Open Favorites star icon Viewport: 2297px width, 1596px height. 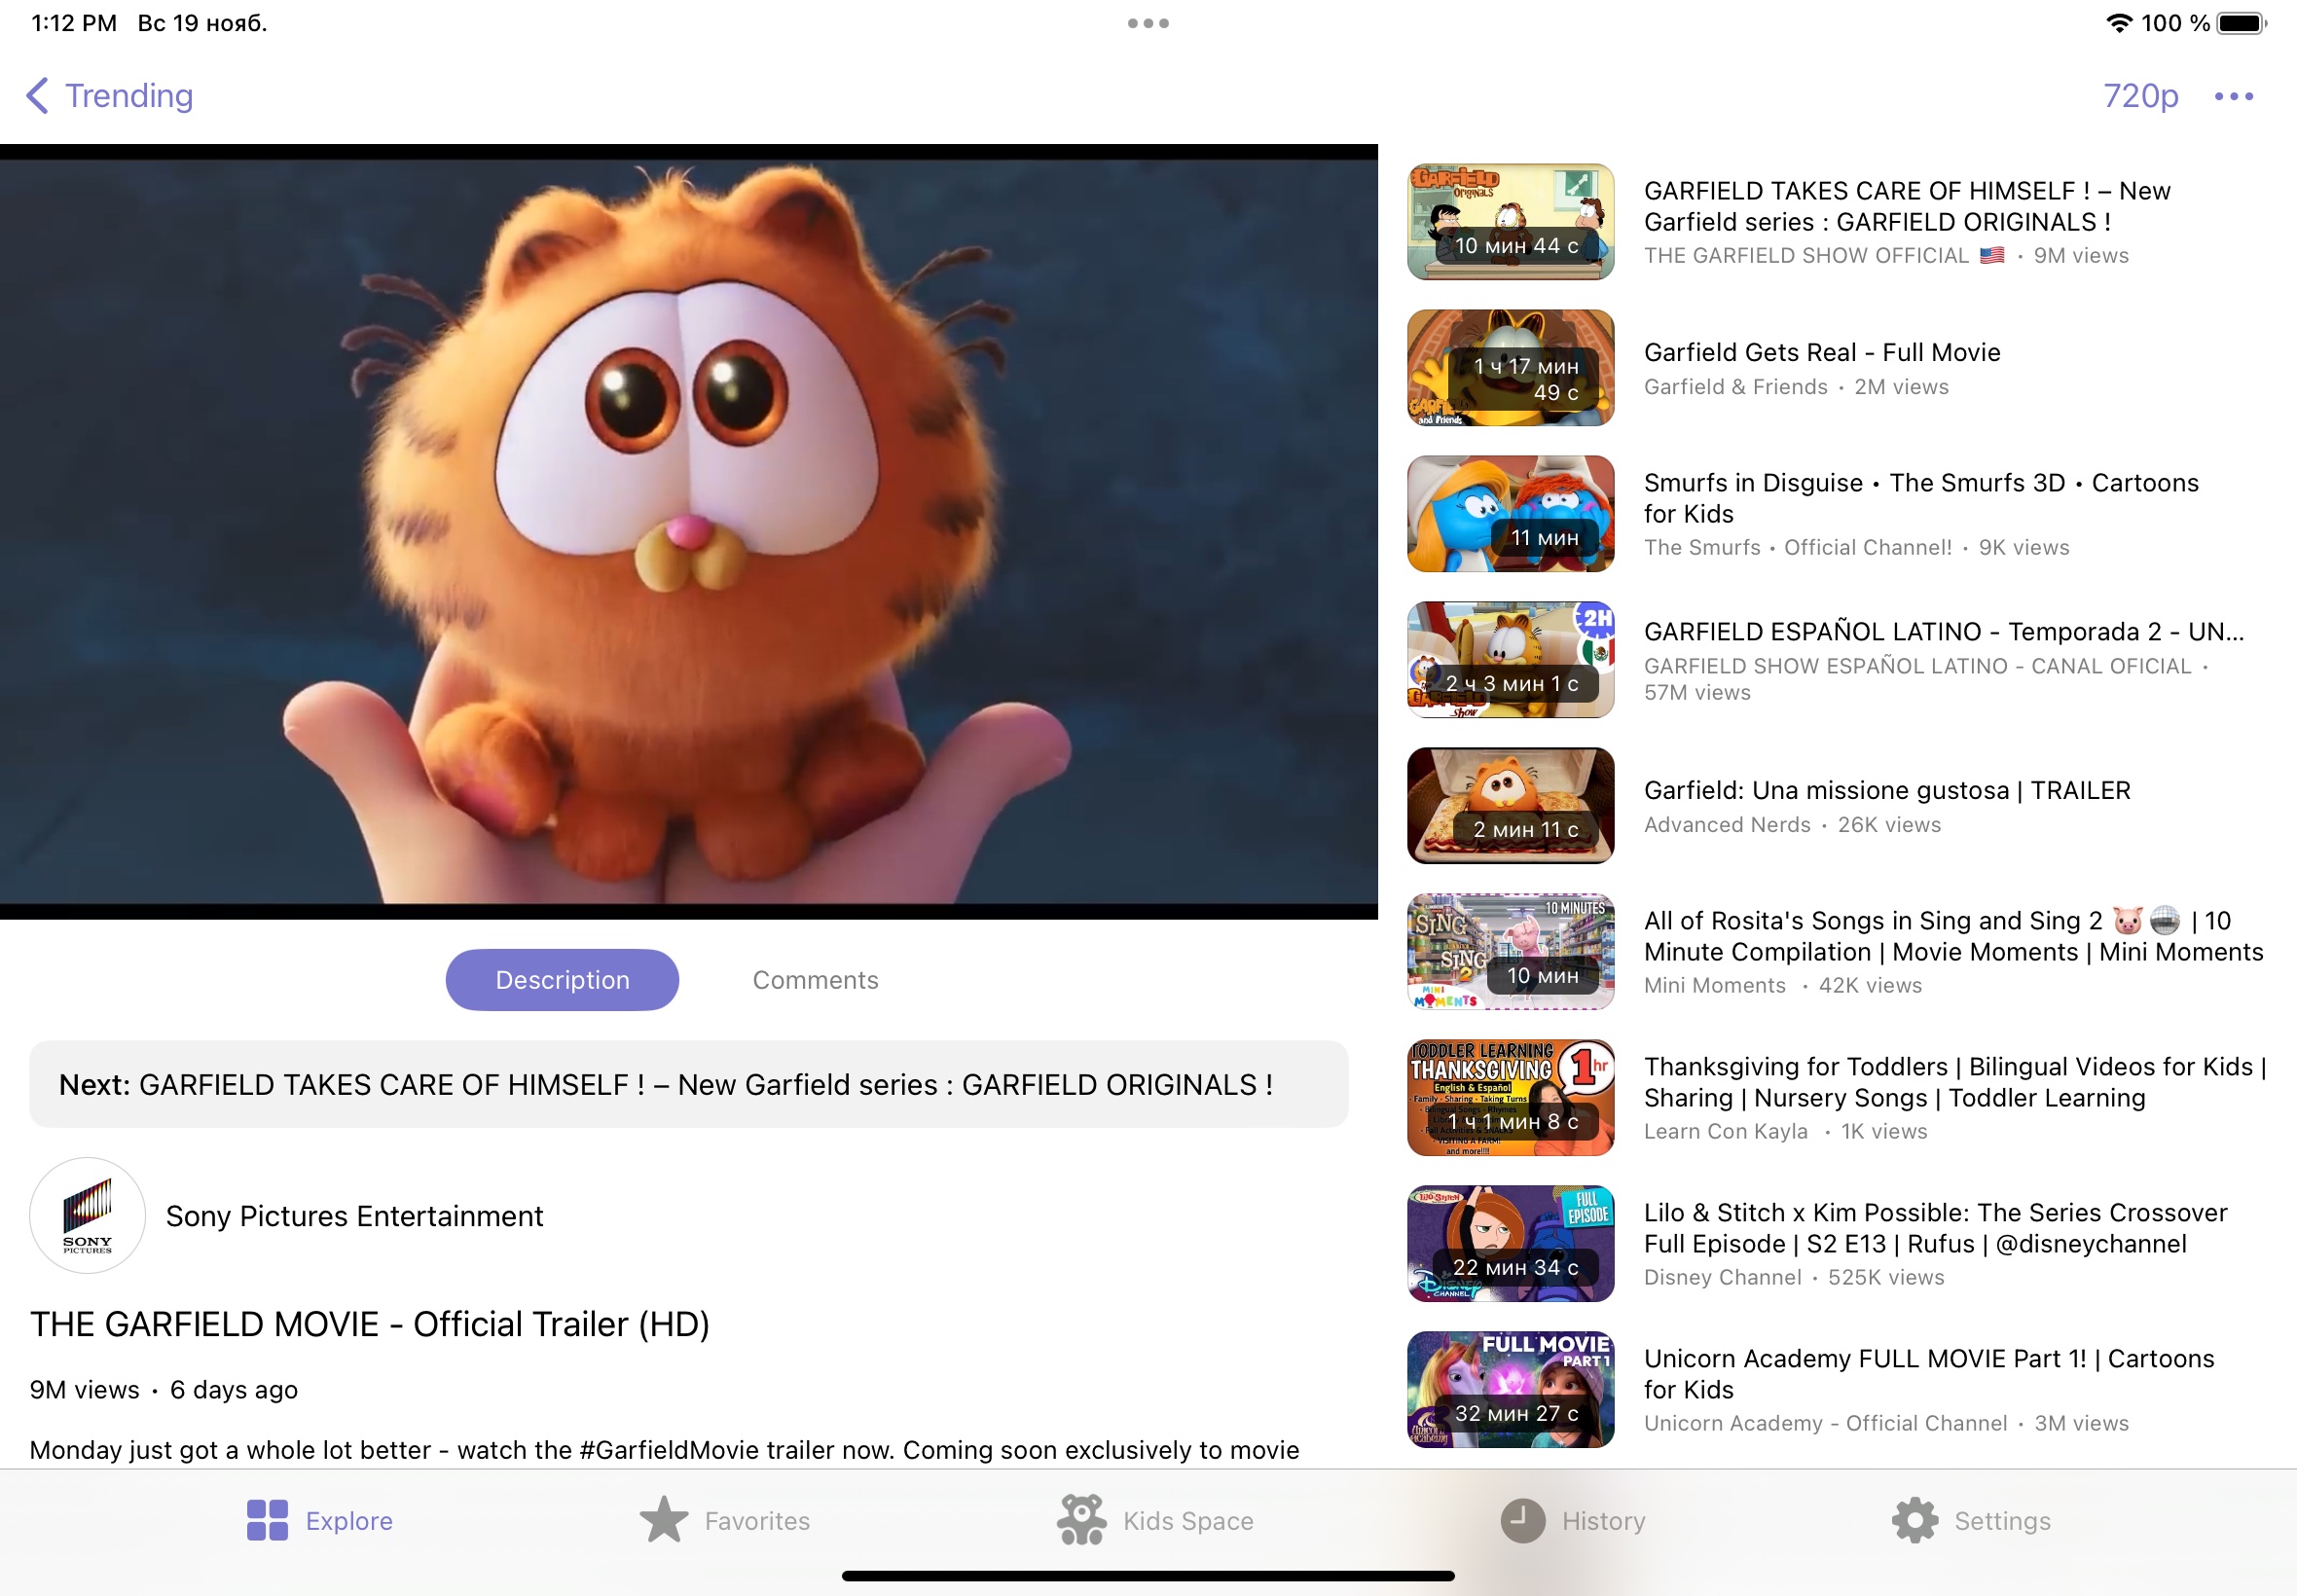664,1520
